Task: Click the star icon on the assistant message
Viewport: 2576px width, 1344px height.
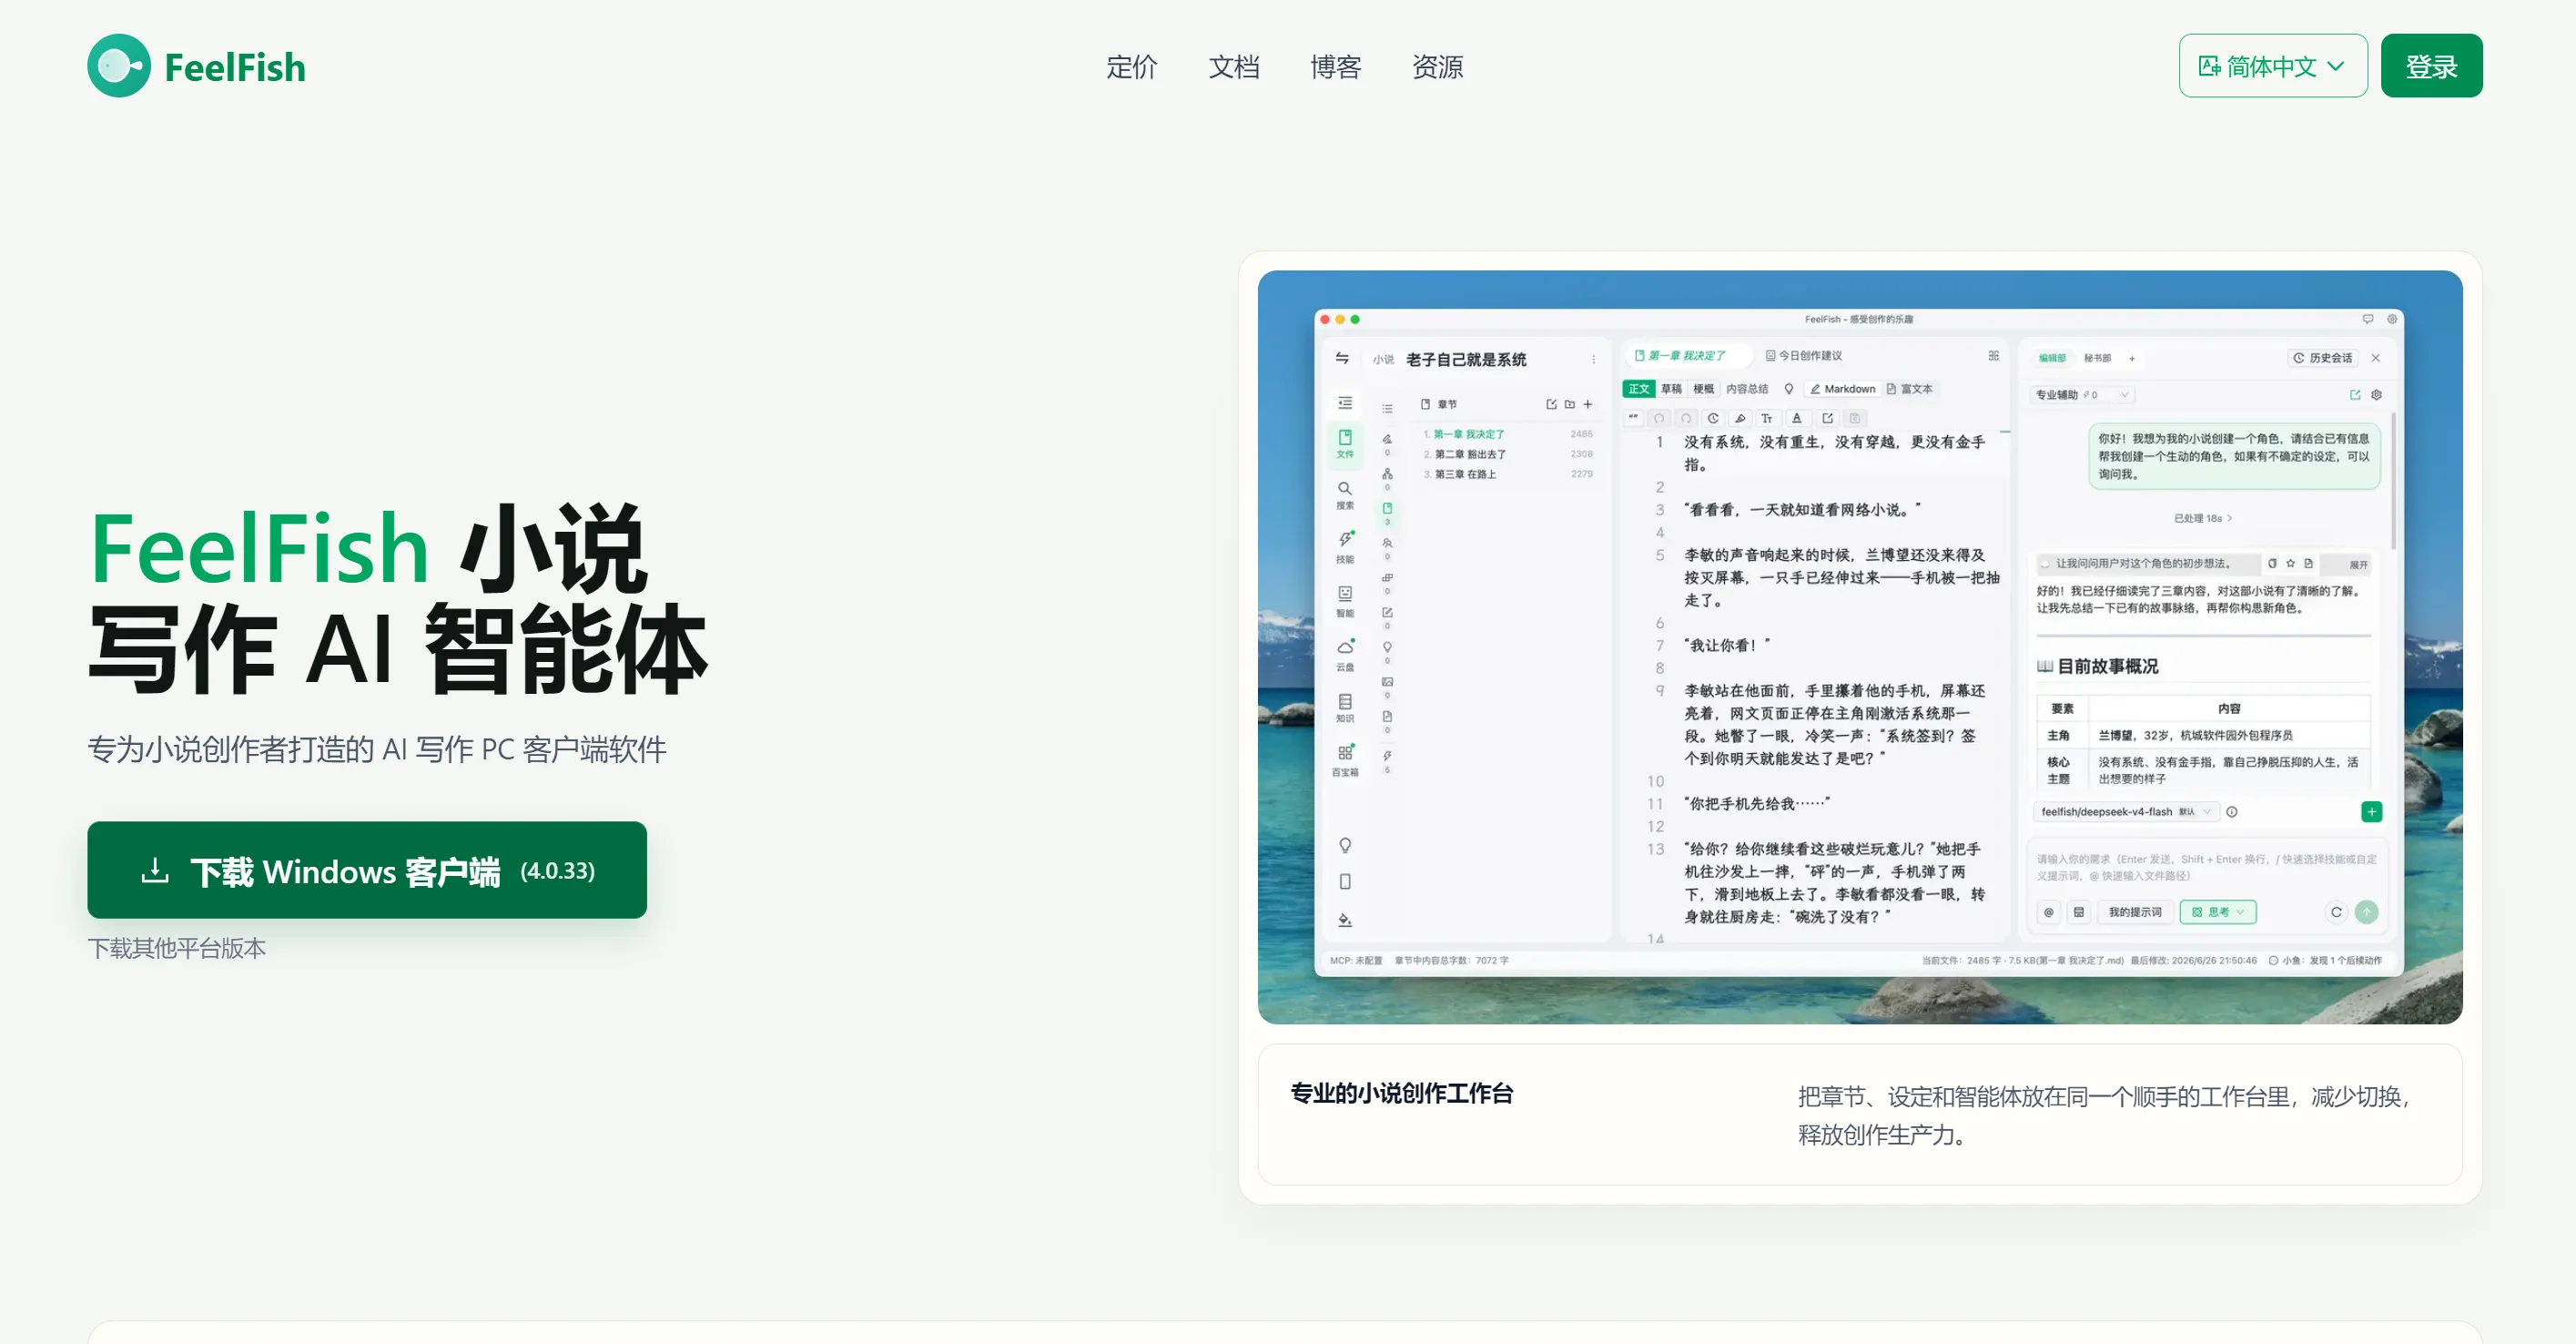Action: coord(2291,564)
